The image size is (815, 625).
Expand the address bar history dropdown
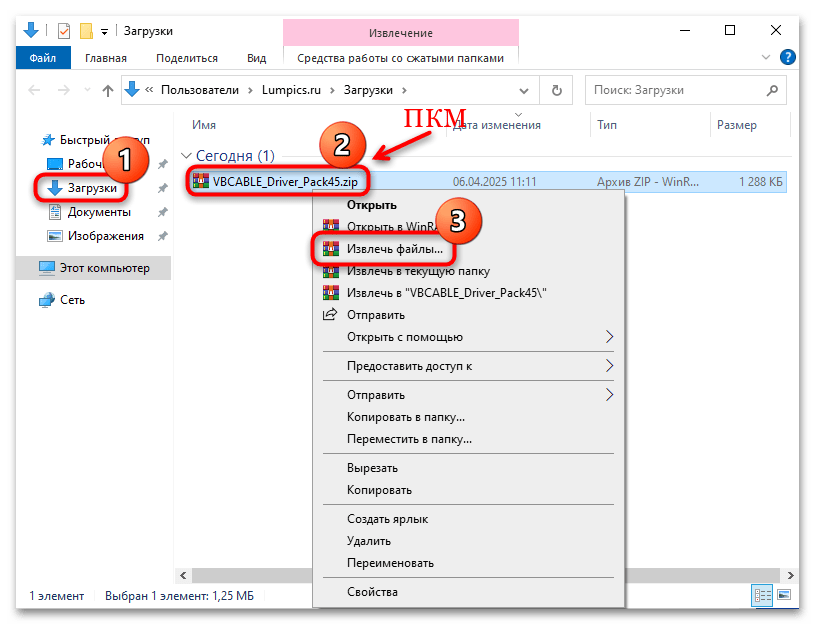click(x=524, y=90)
